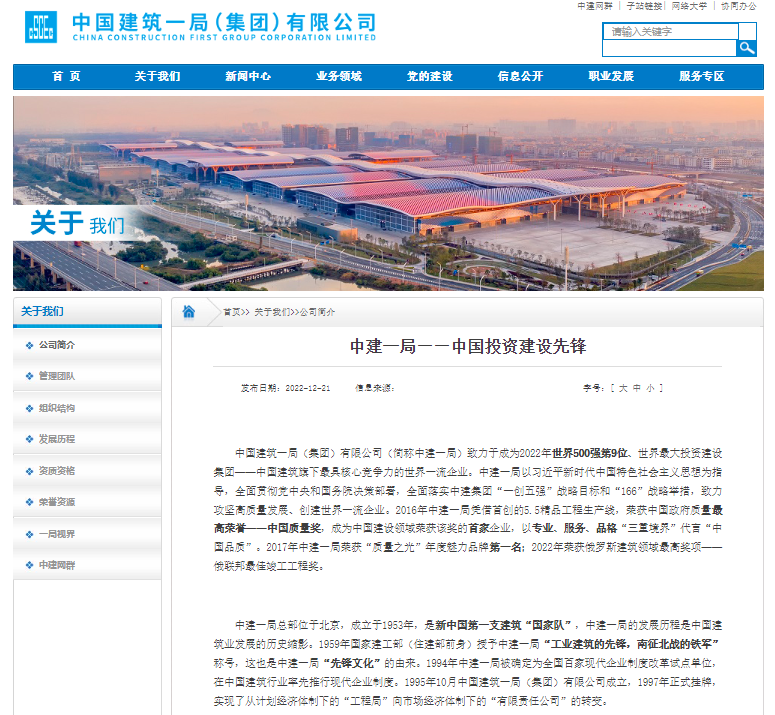Click the 首页 breadcrumb link
This screenshot has width=775, height=715.
click(x=232, y=312)
